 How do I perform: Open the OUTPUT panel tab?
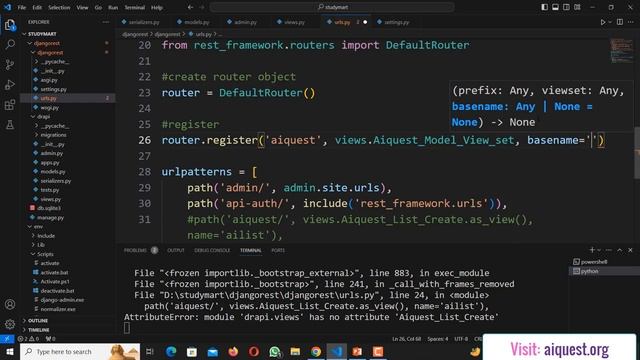176,250
